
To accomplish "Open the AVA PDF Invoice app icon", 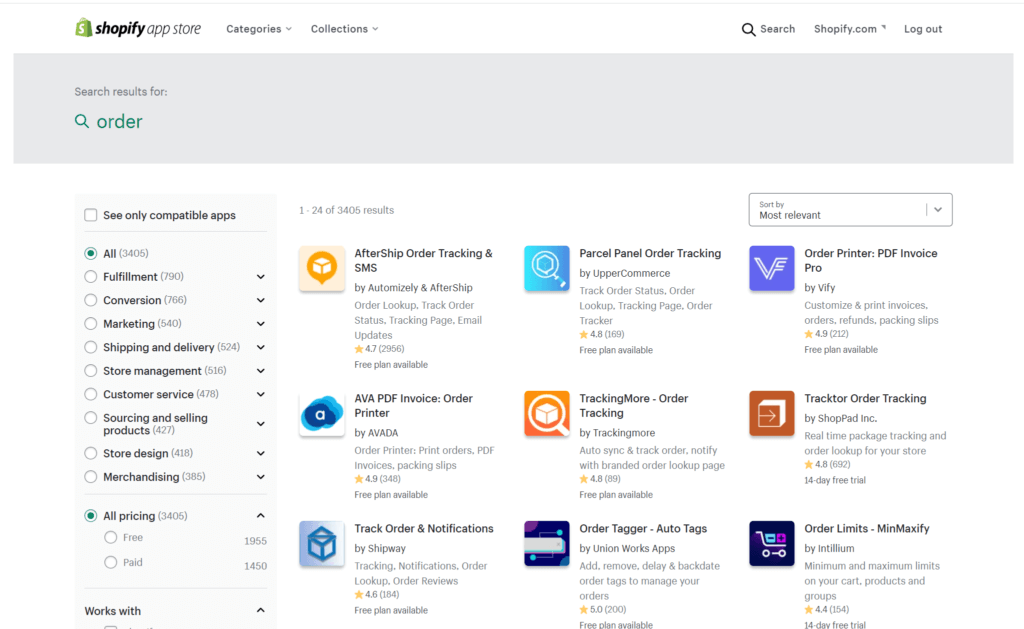I will (x=321, y=413).
